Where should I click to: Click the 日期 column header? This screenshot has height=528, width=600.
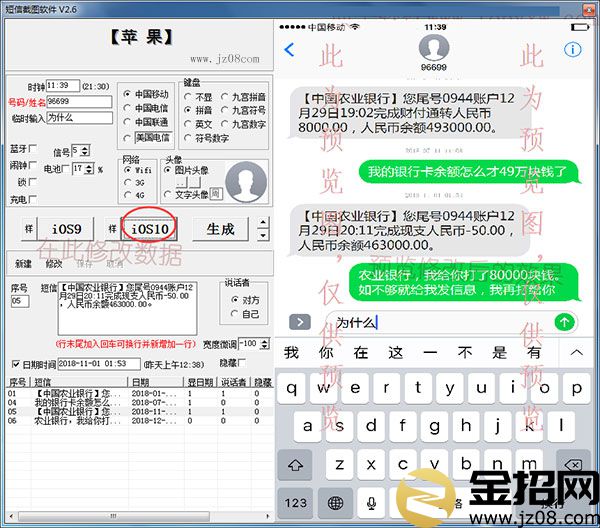point(155,382)
